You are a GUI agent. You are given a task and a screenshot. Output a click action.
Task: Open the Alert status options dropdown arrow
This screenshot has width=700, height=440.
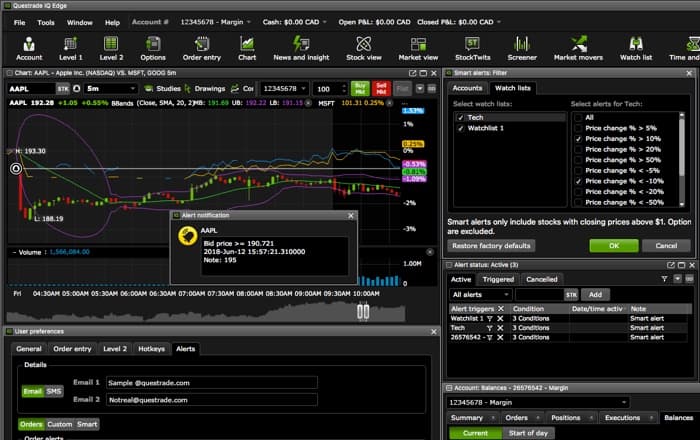pyautogui.click(x=677, y=279)
